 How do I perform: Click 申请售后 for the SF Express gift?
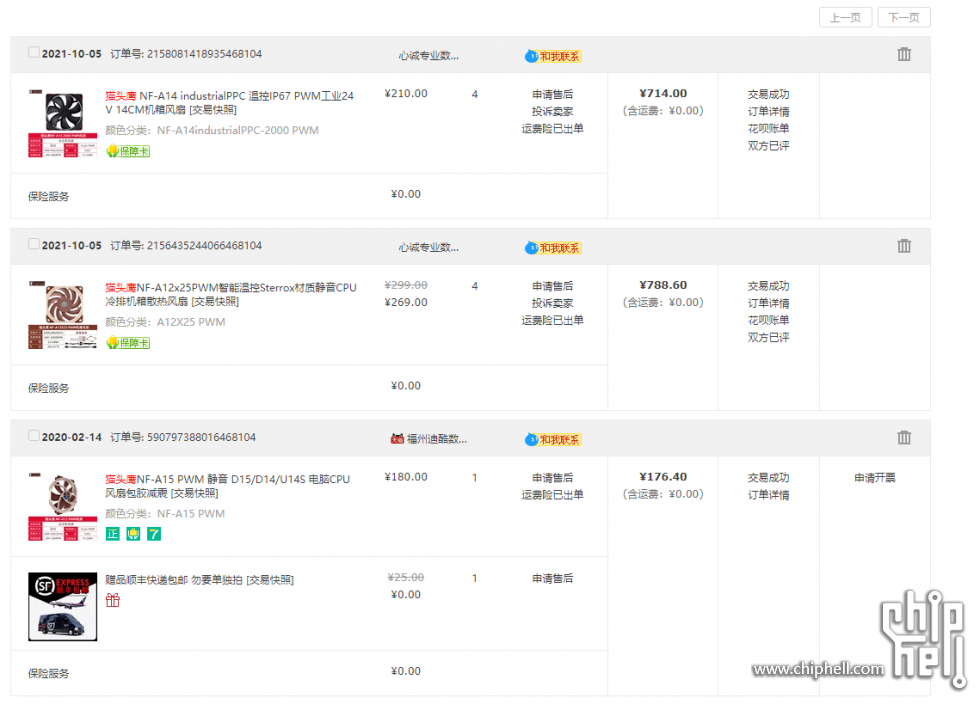(552, 578)
